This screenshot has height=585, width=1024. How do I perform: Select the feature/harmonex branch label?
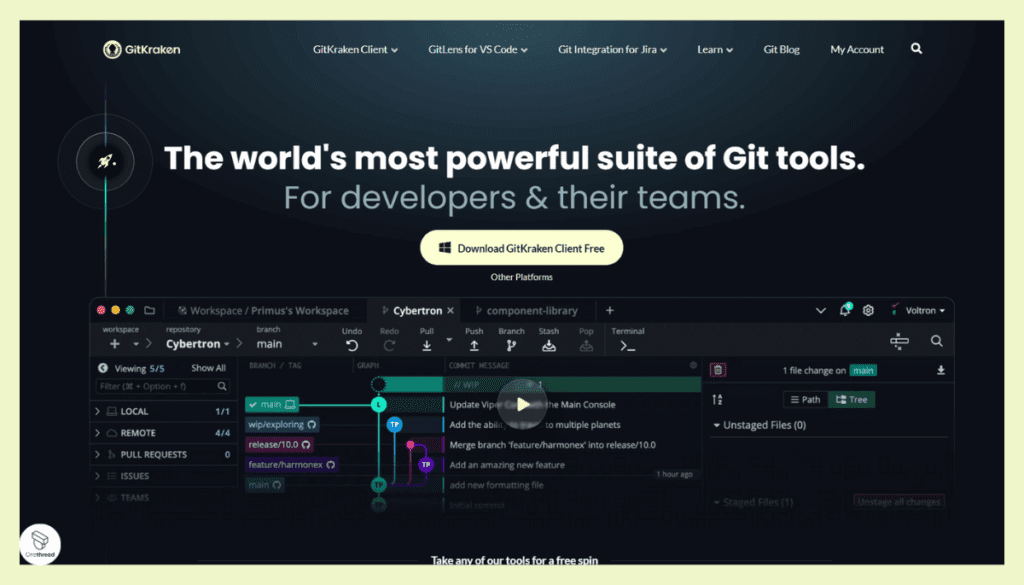[x=291, y=465]
